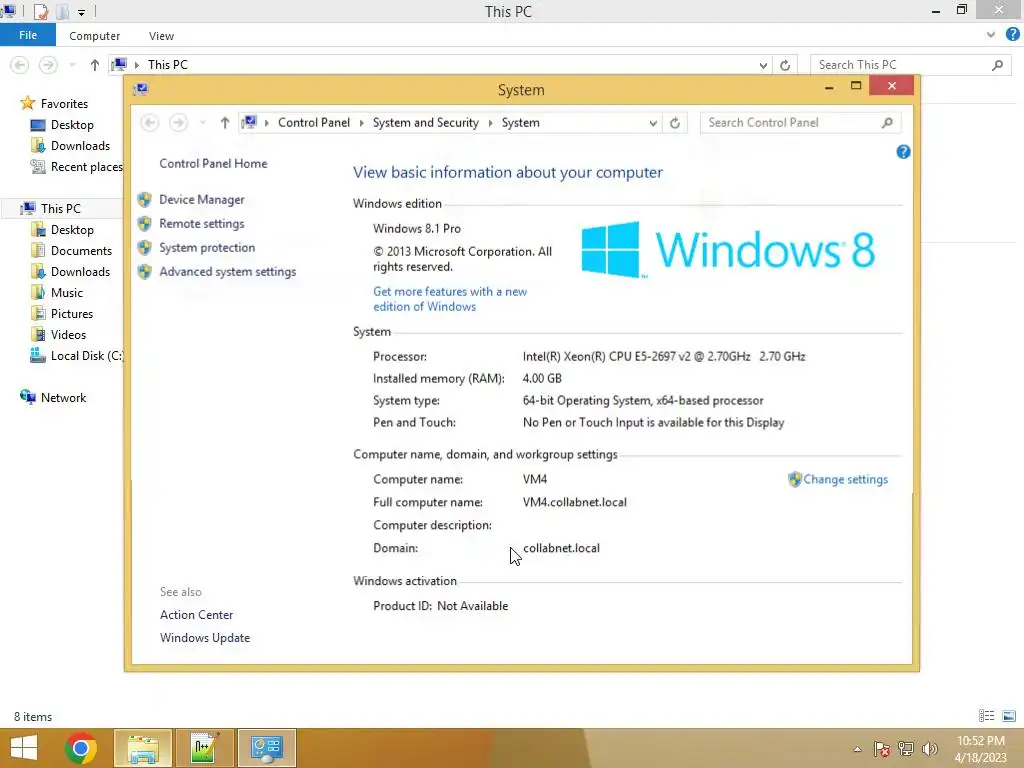Viewport: 1024px width, 768px height.
Task: Select Videos folder under This PC
Action: pos(68,334)
